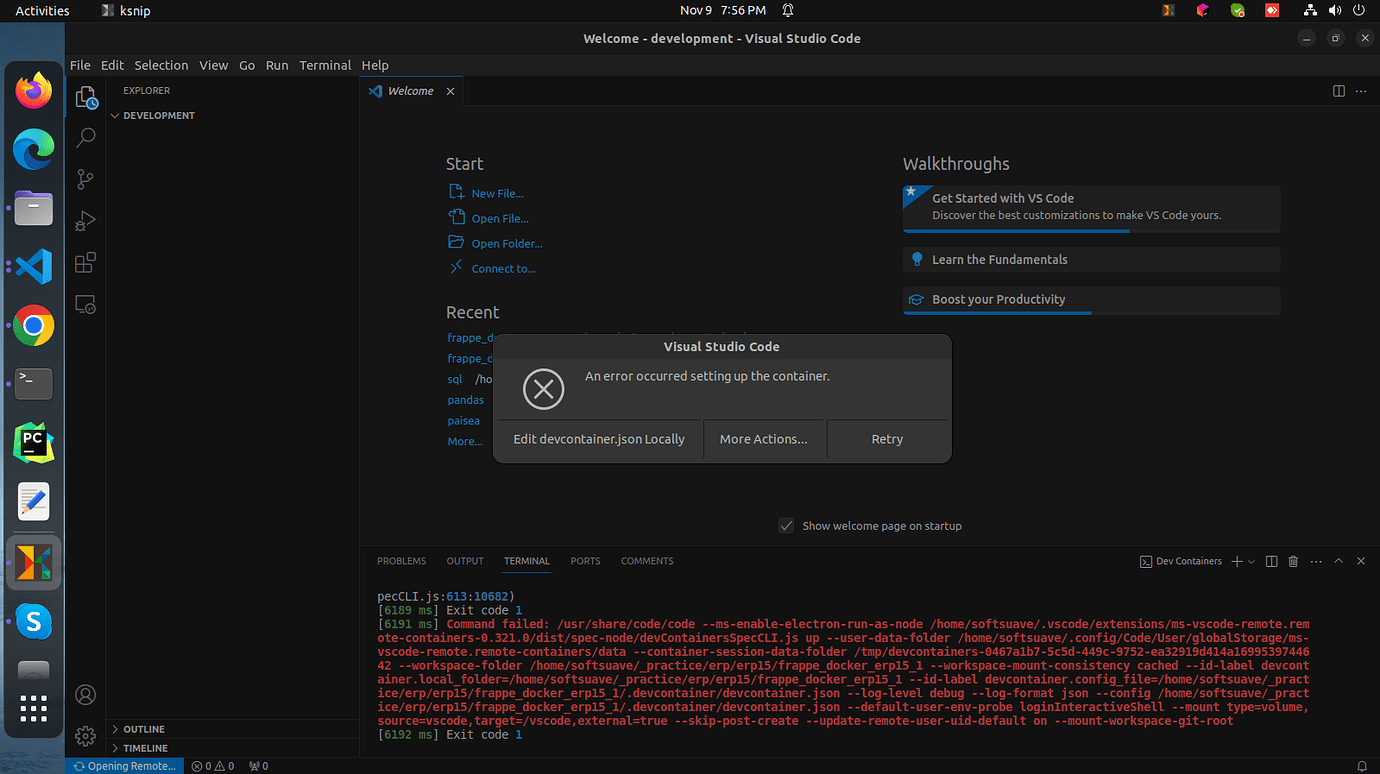Viewport: 1380px width, 774px height.
Task: Split the terminal panel
Action: point(1271,561)
